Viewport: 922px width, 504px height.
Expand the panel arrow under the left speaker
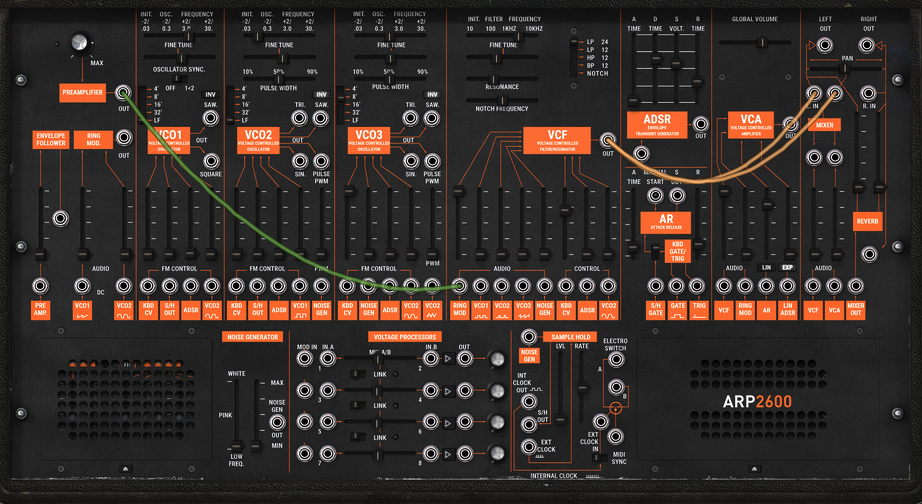coord(125,469)
